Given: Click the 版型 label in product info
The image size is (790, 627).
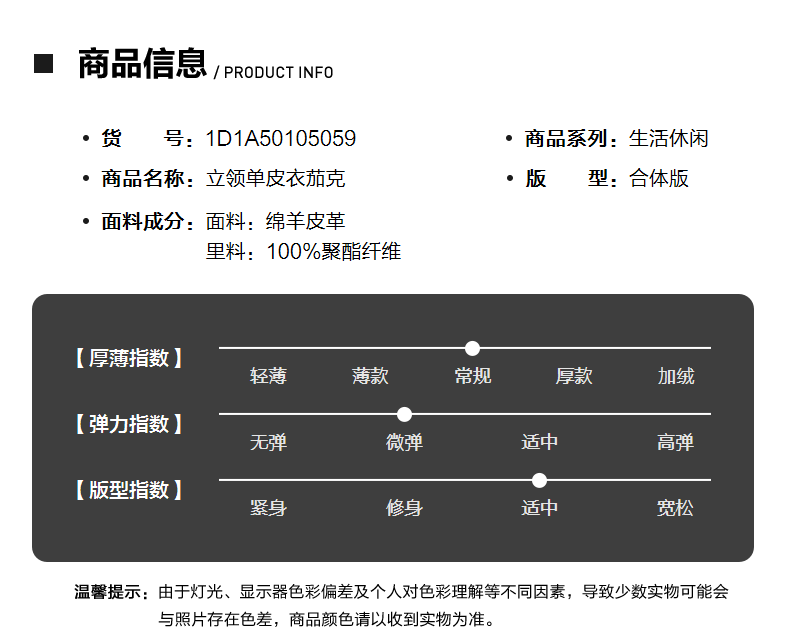Looking at the screenshot, I should pyautogui.click(x=571, y=178).
